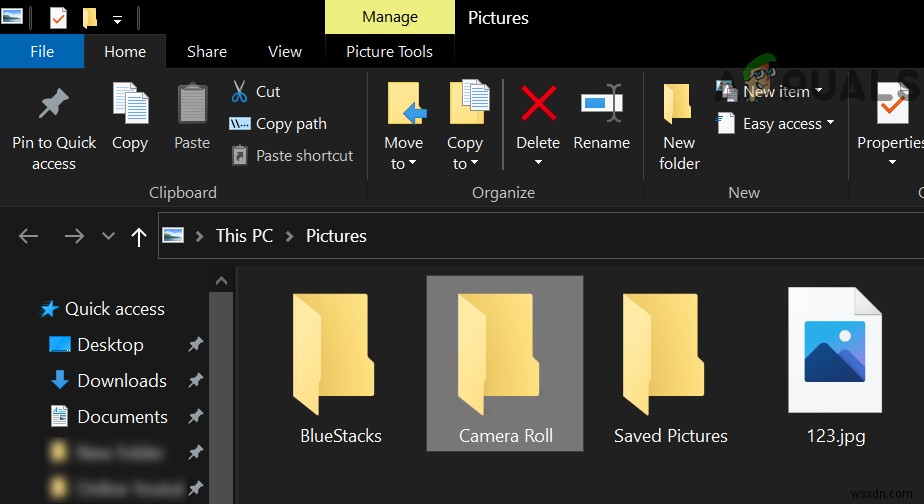924x504 pixels.
Task: Click the Copy path ribbon button
Action: pos(278,124)
